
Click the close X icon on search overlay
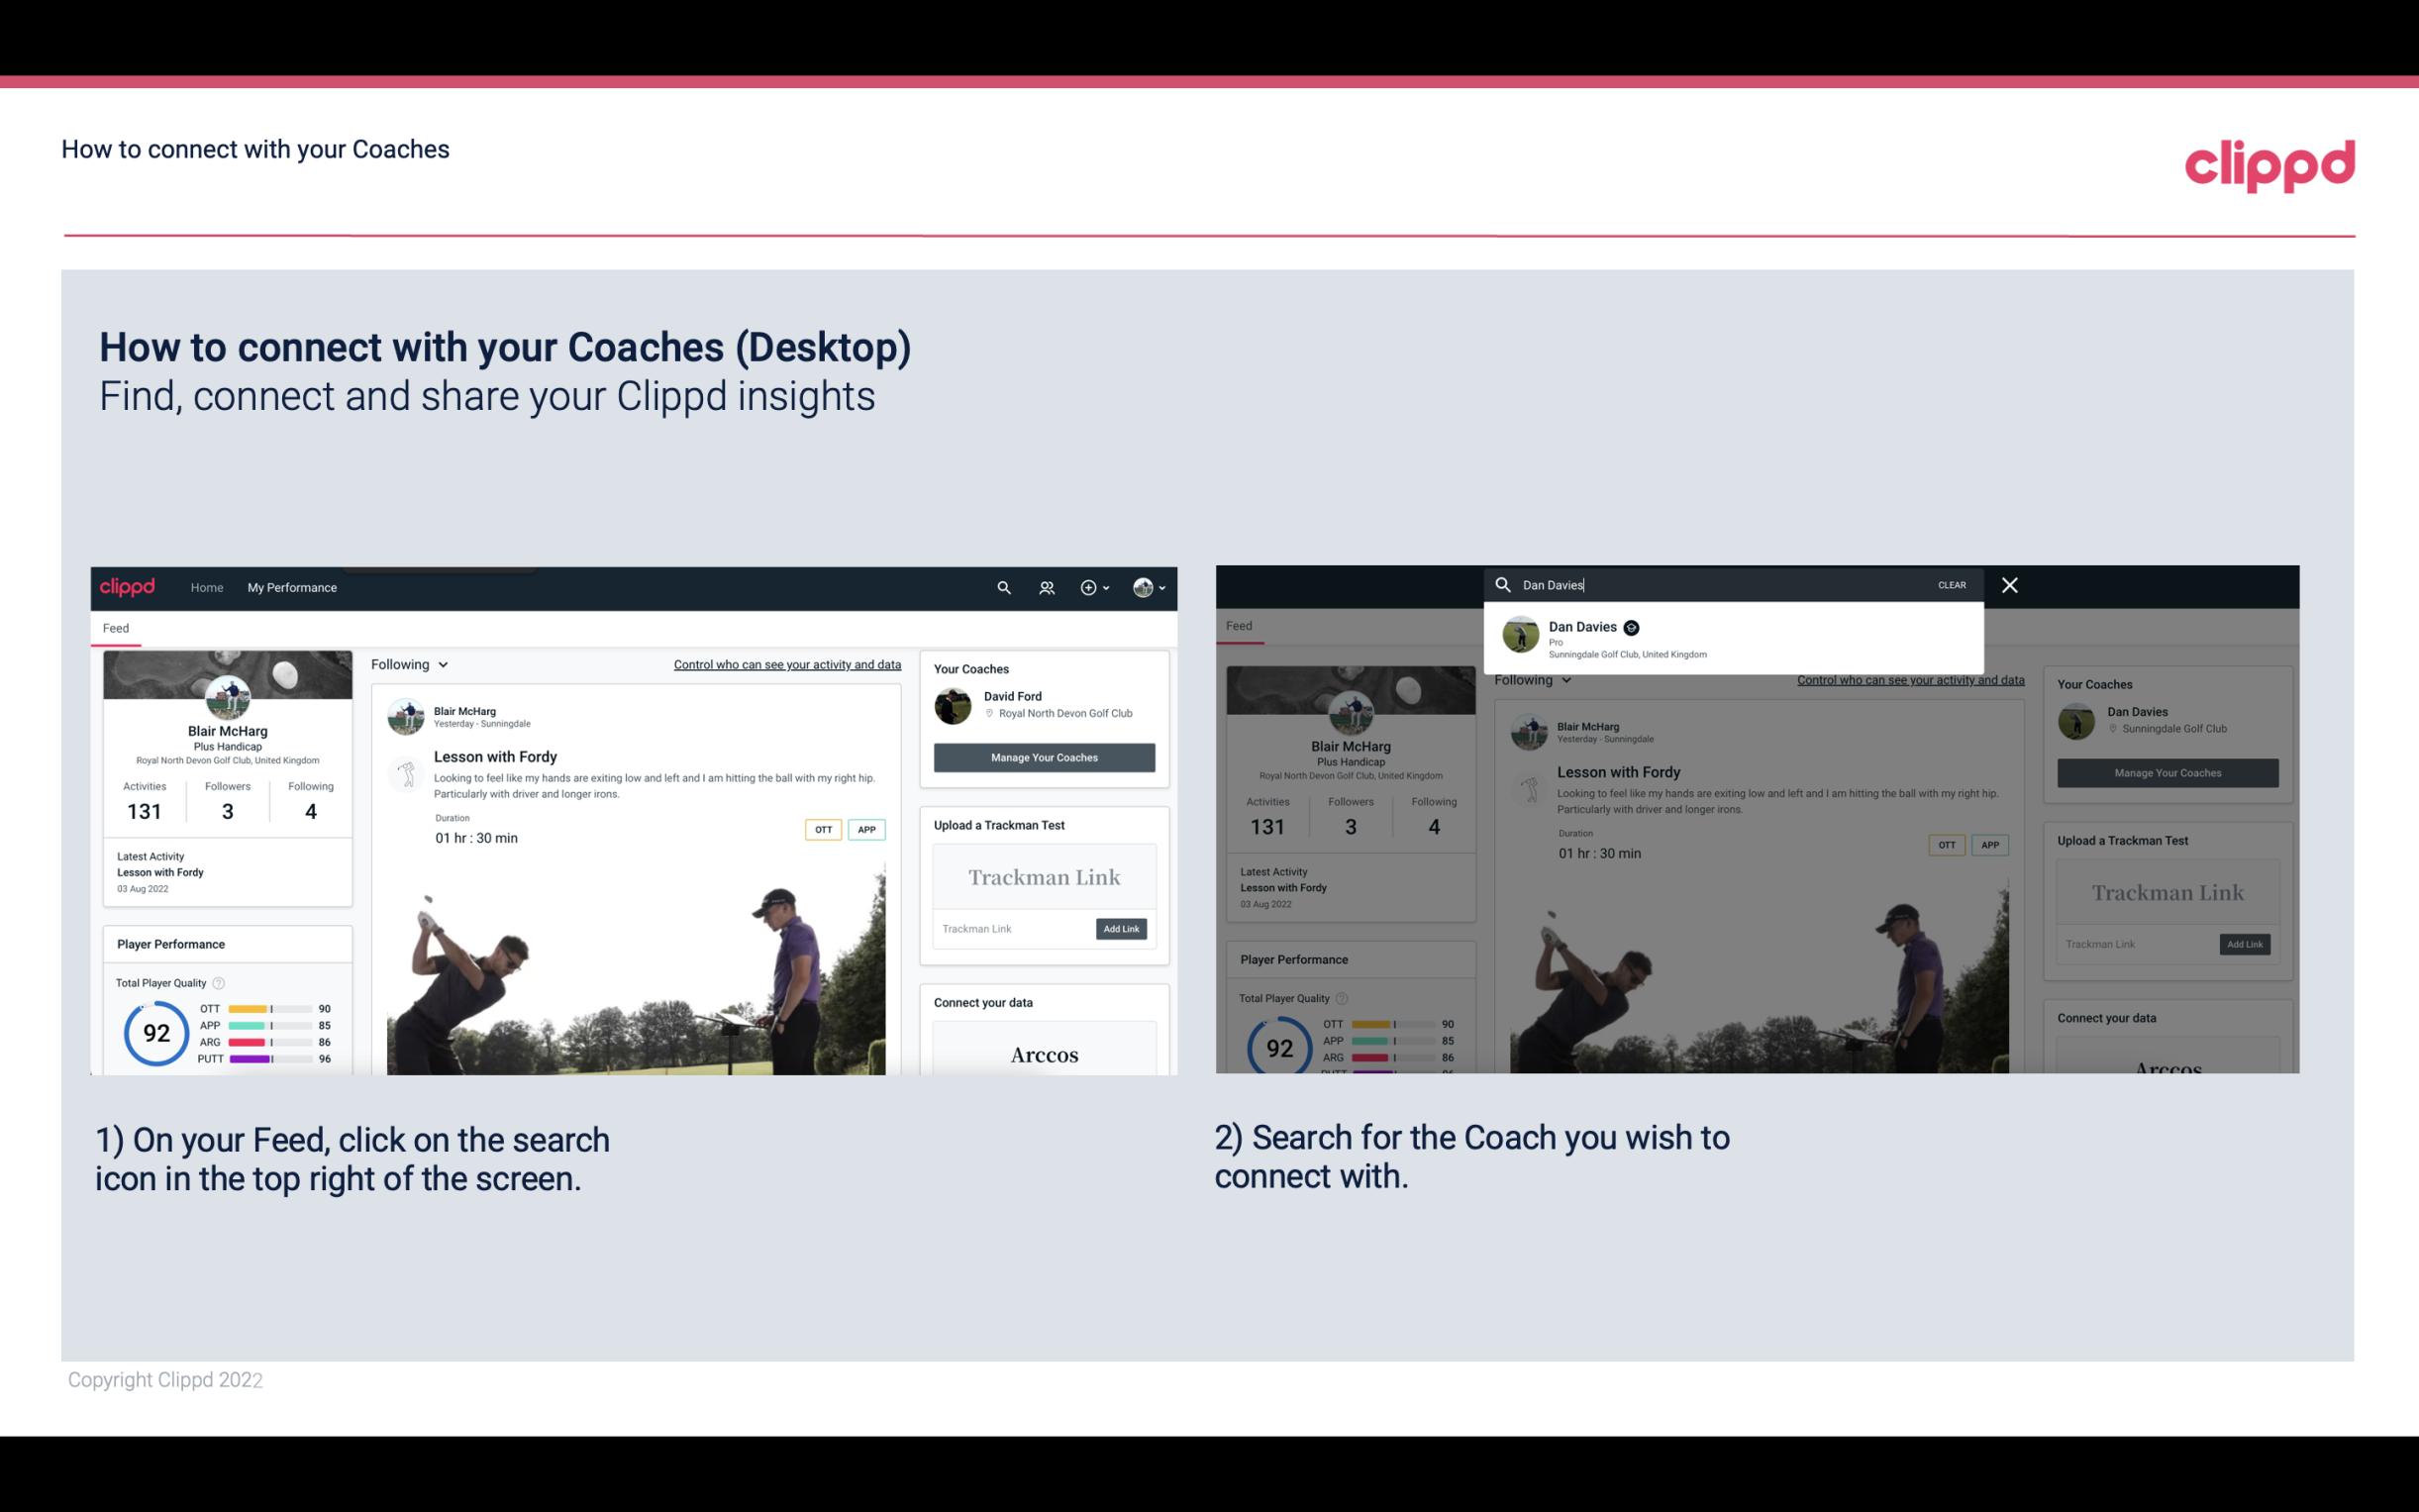2008,583
